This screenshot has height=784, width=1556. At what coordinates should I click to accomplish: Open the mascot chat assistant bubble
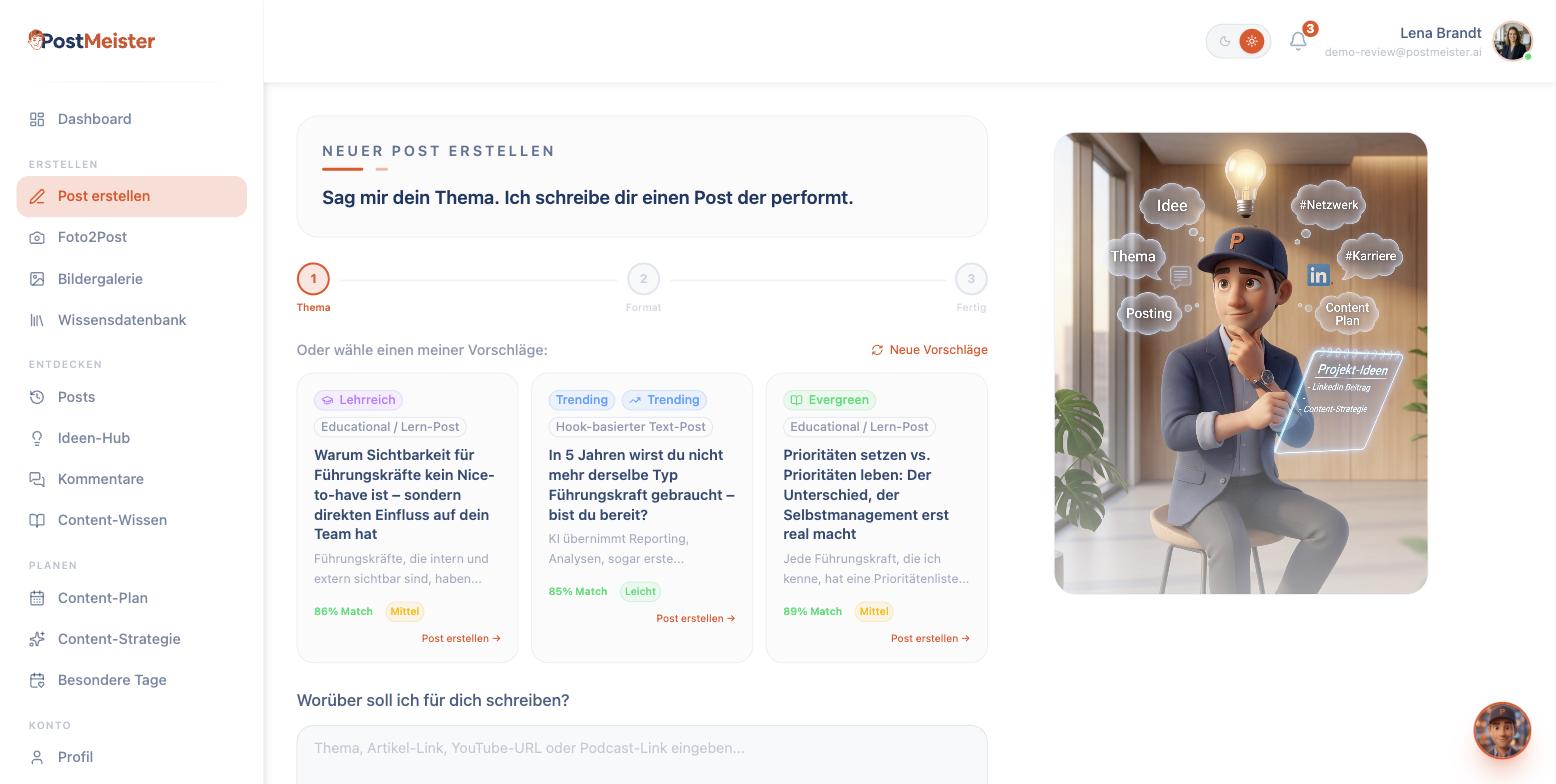click(1502, 730)
